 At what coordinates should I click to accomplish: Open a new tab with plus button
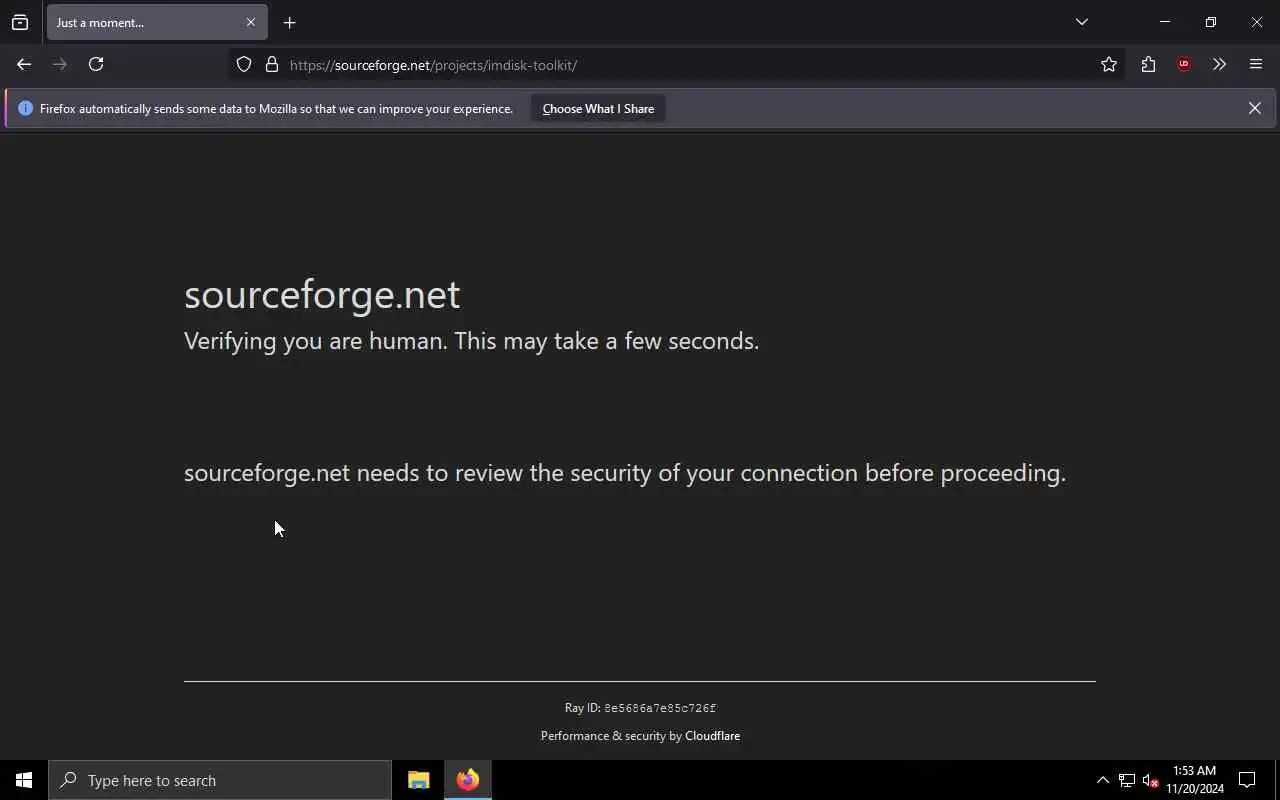[x=289, y=22]
